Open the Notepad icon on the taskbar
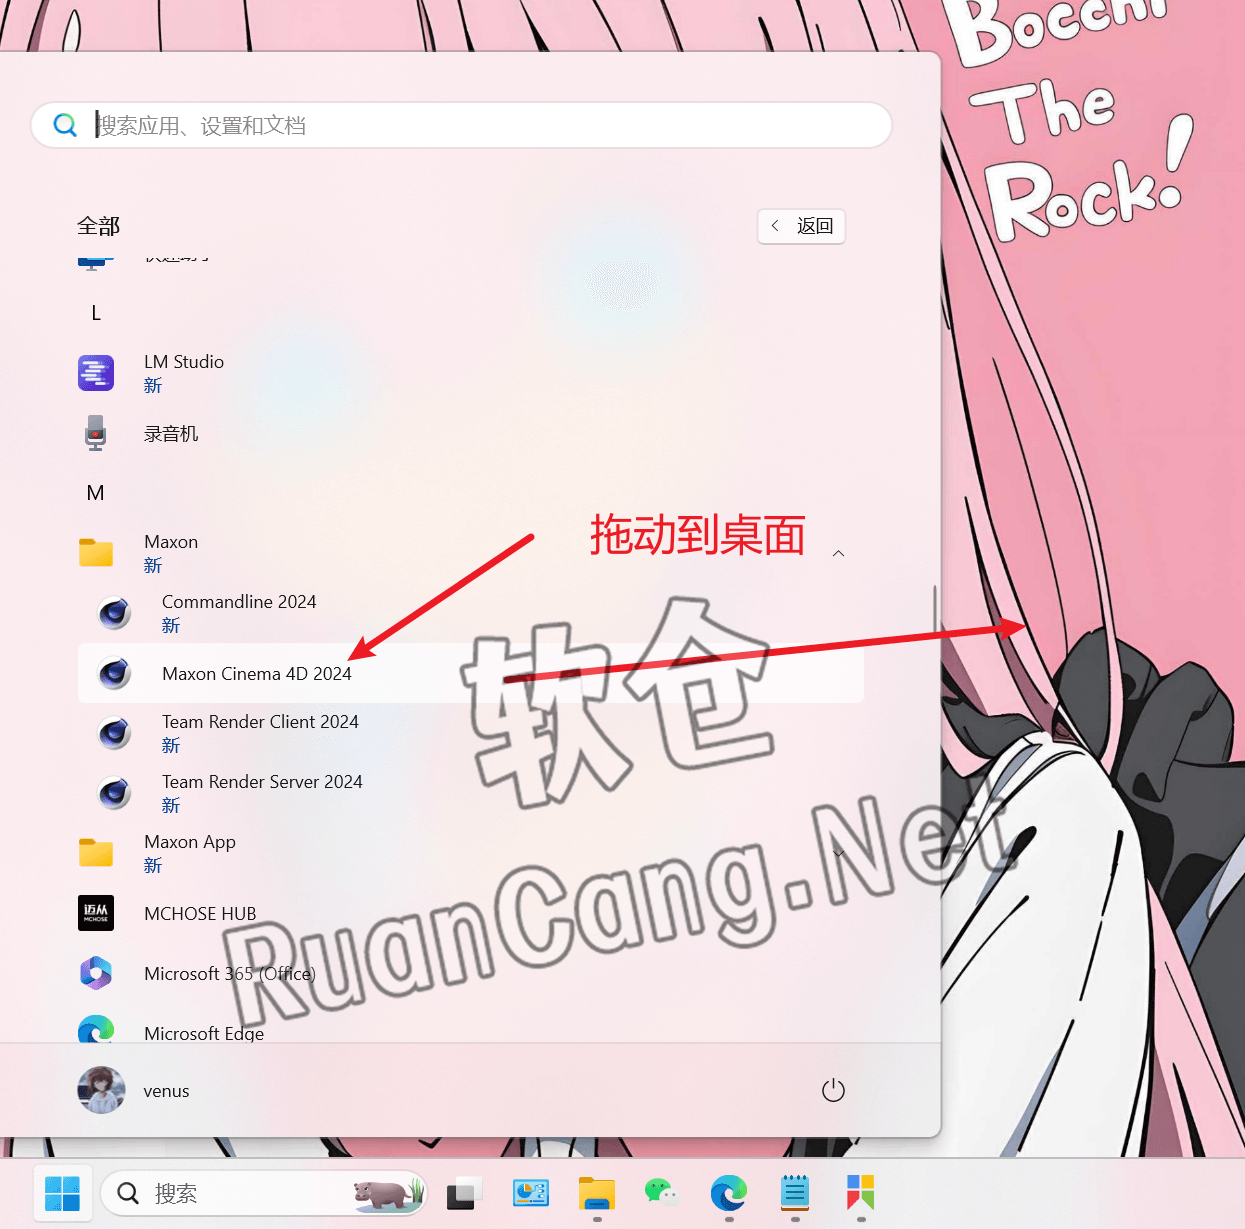The image size is (1245, 1229). (x=795, y=1193)
